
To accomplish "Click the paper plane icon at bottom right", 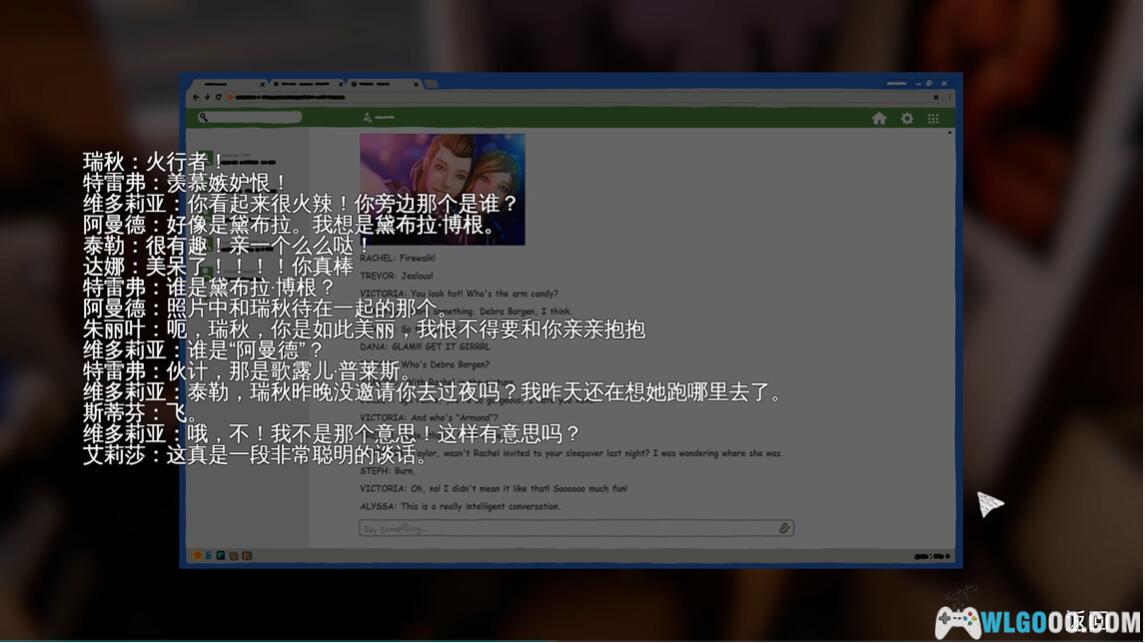I will (x=990, y=504).
